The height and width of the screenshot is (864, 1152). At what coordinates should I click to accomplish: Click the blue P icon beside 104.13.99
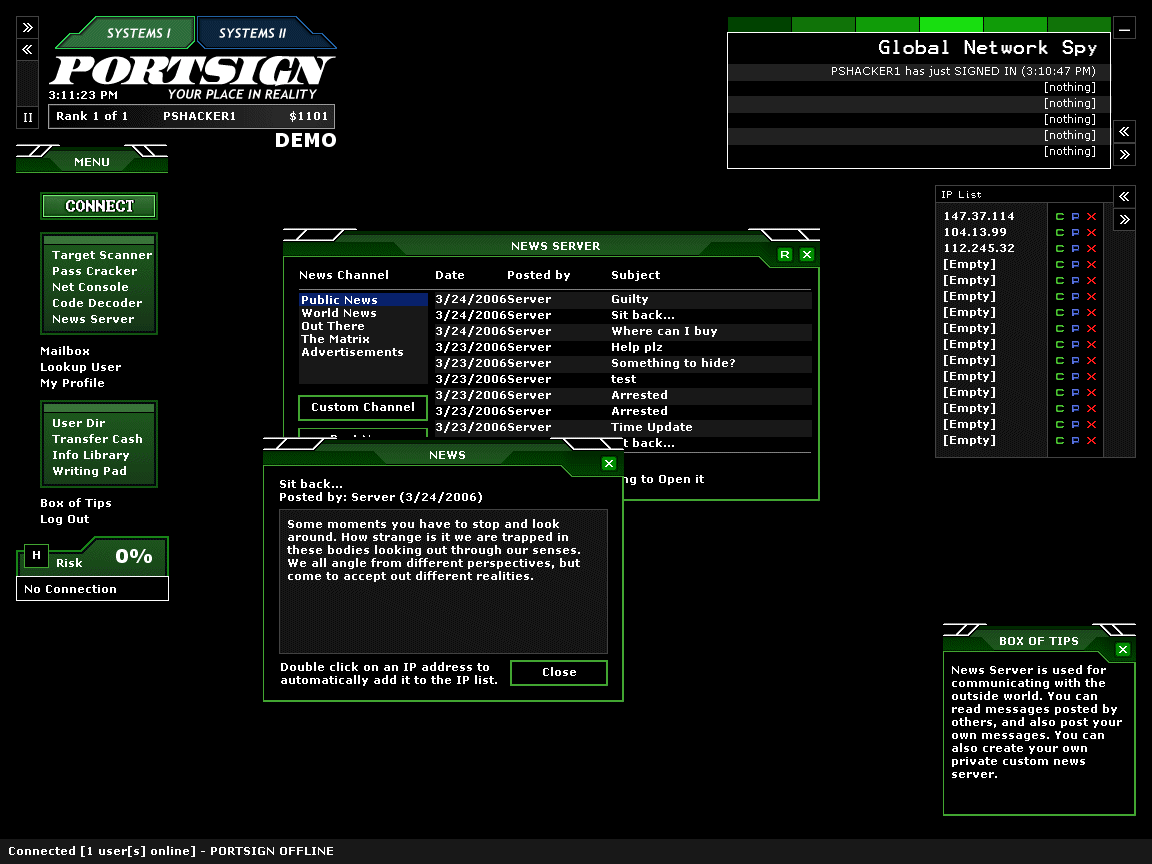click(x=1075, y=233)
